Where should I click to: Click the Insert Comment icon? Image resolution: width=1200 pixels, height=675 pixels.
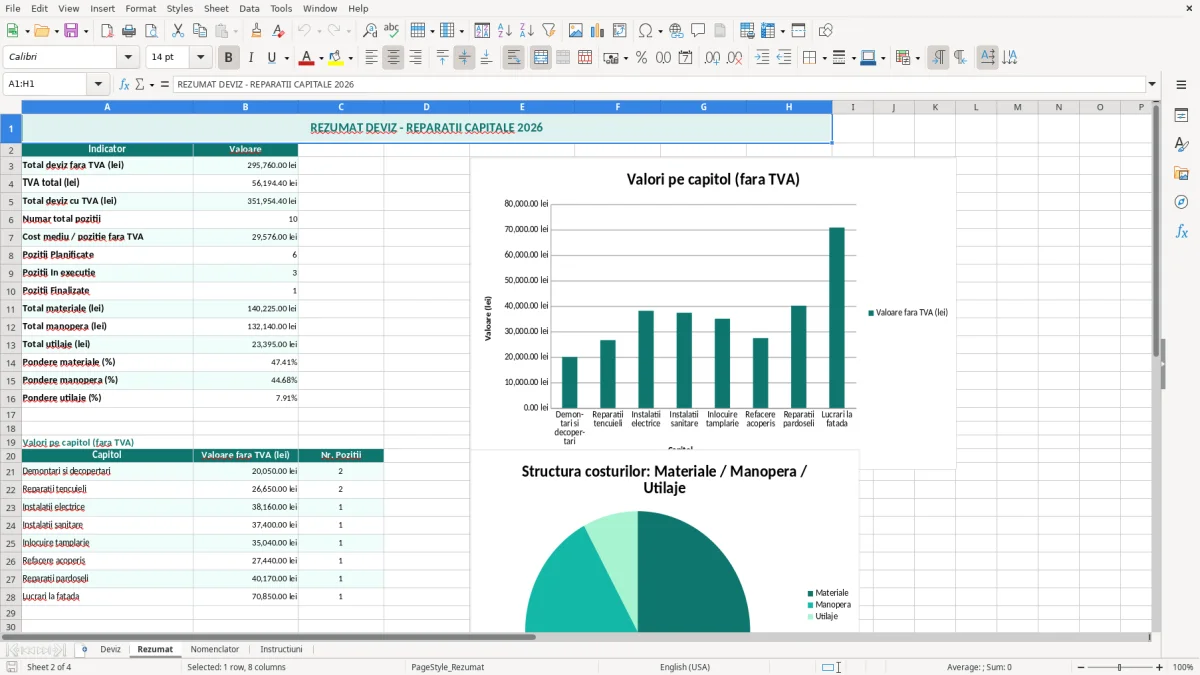[x=698, y=31]
